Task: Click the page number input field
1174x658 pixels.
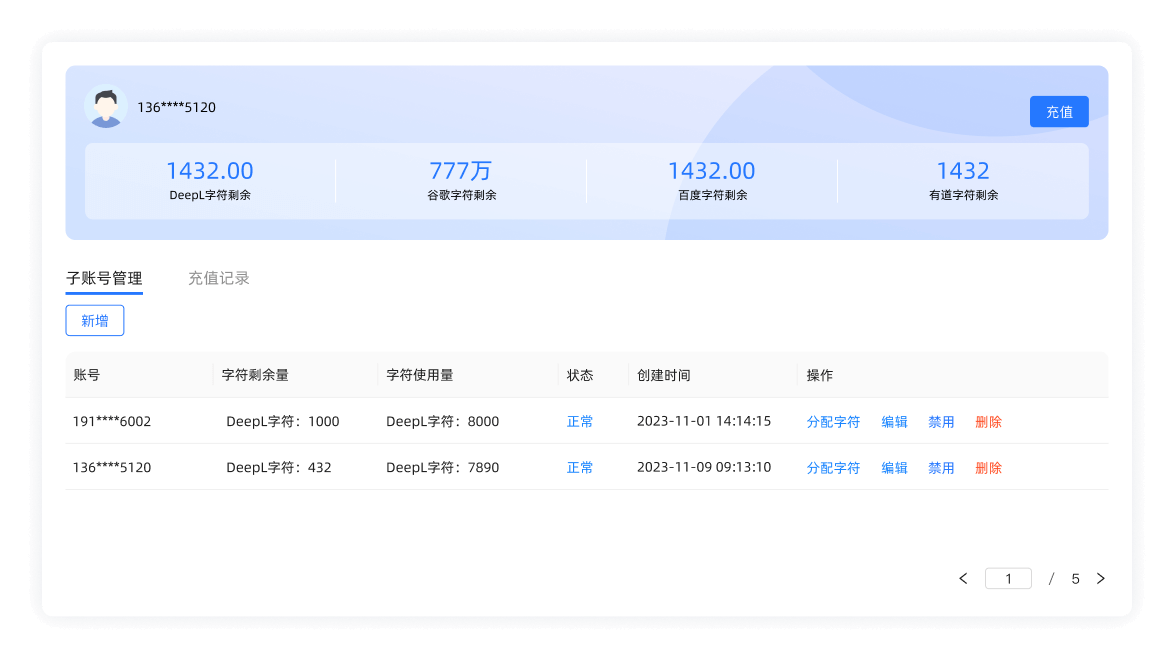Action: (1008, 578)
